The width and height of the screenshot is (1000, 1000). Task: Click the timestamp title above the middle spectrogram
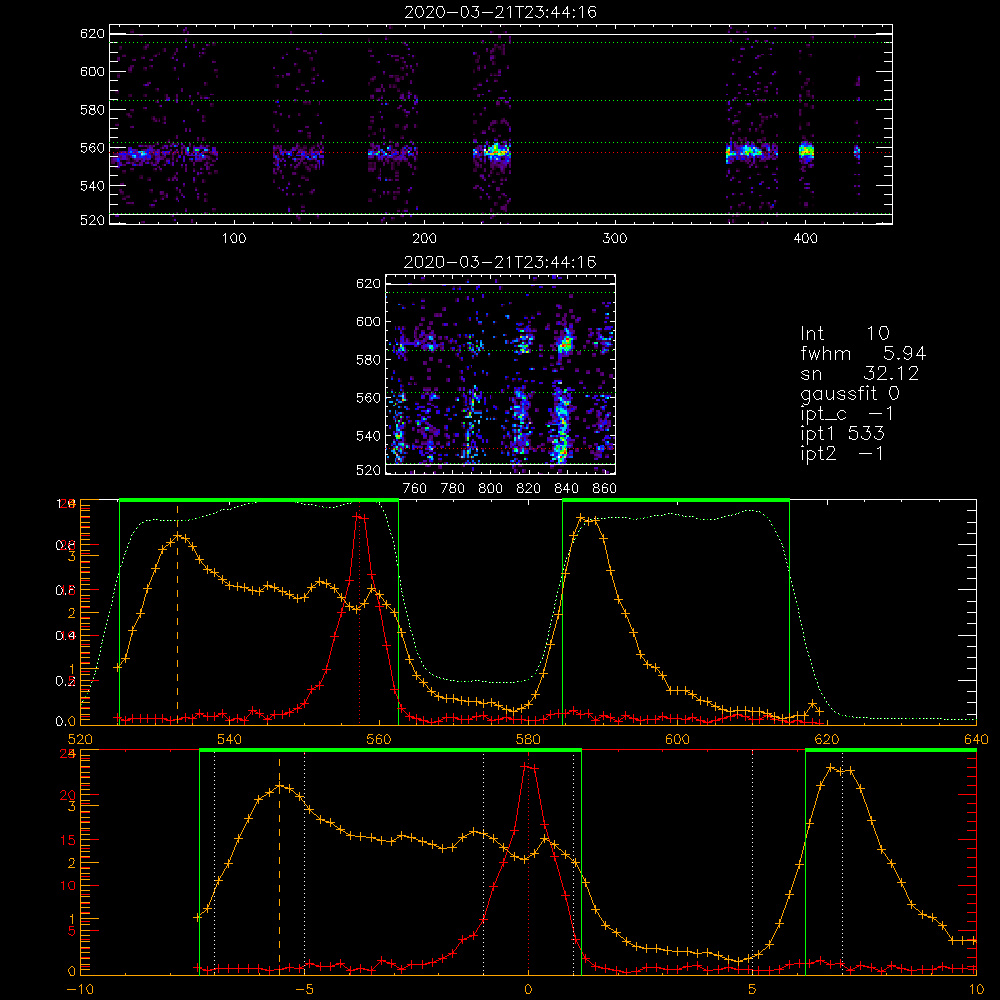(501, 262)
